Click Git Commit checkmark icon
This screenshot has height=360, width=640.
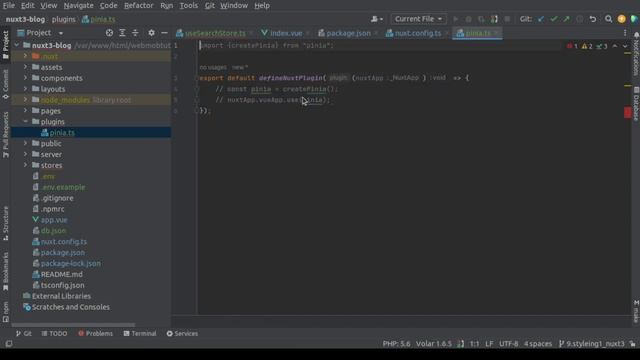pyautogui.click(x=553, y=19)
